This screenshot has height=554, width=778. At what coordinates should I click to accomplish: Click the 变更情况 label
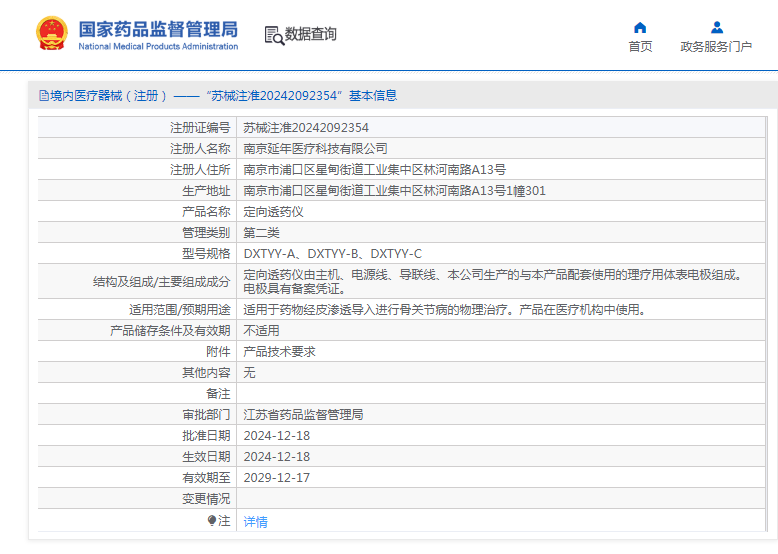[206, 498]
